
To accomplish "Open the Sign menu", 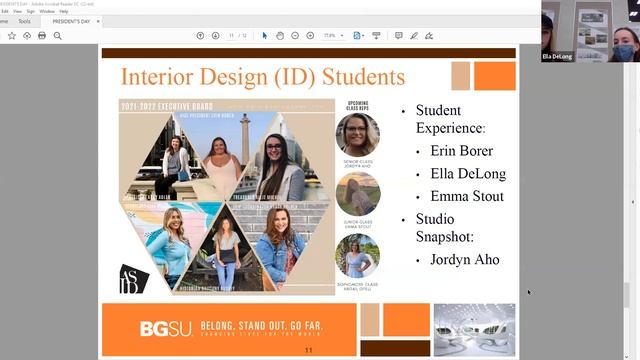I will tap(31, 11).
